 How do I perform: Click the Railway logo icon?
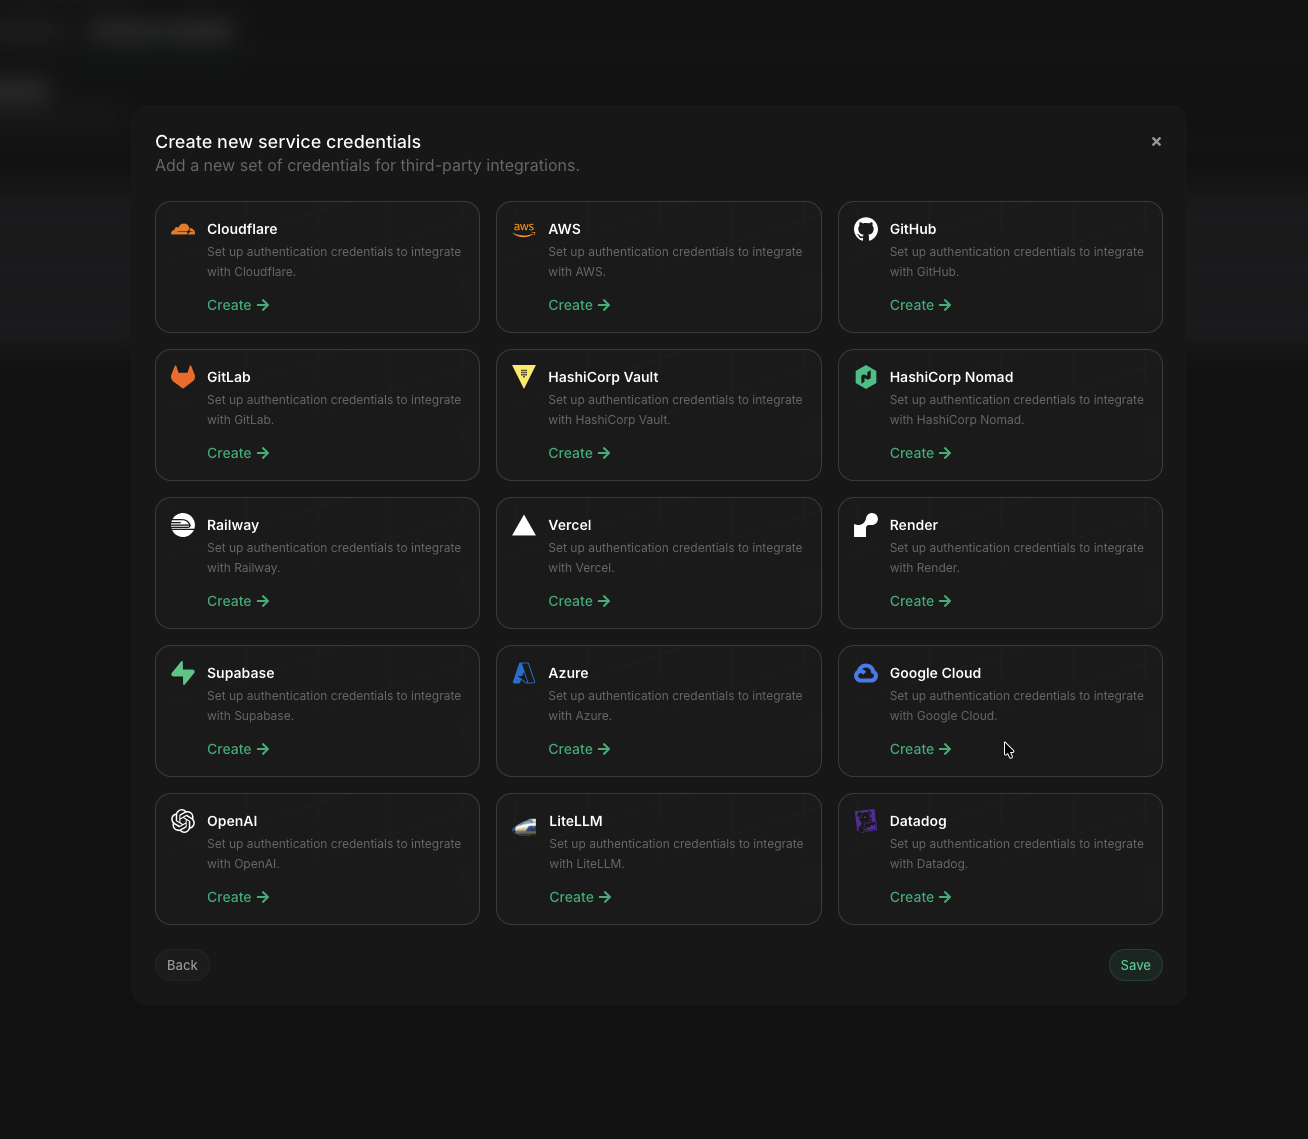pos(183,525)
